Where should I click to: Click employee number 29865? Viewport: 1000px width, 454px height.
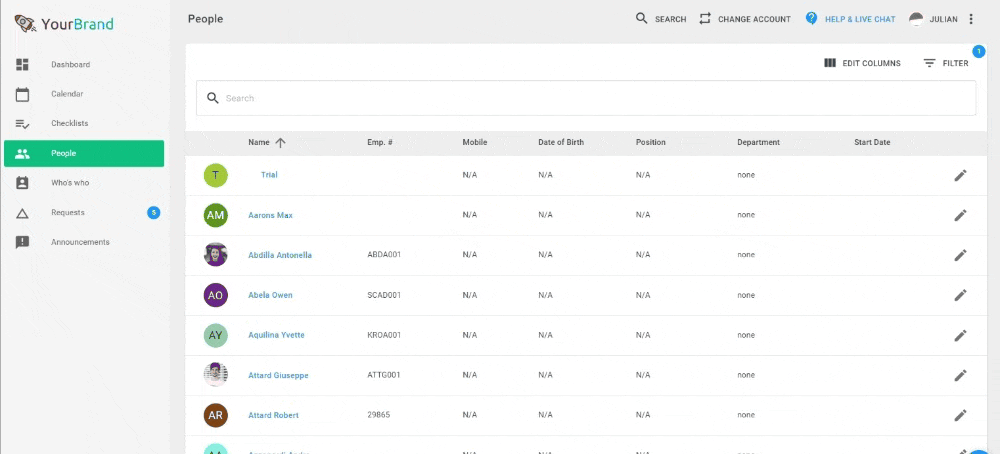click(x=379, y=415)
